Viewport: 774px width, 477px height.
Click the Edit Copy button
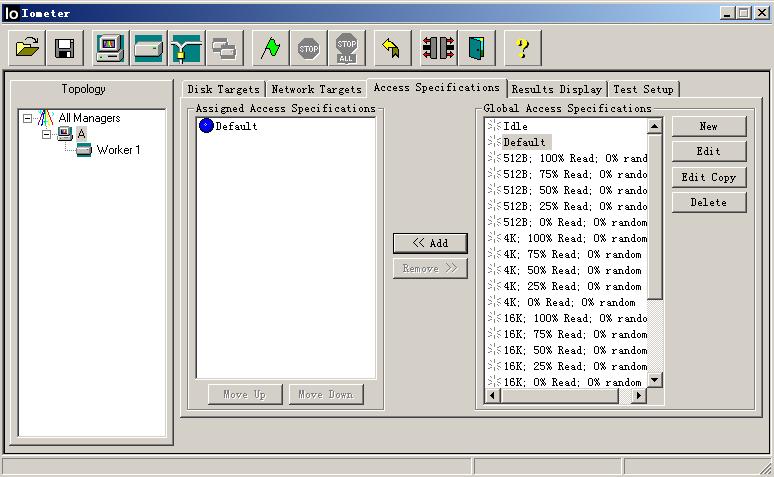point(709,177)
